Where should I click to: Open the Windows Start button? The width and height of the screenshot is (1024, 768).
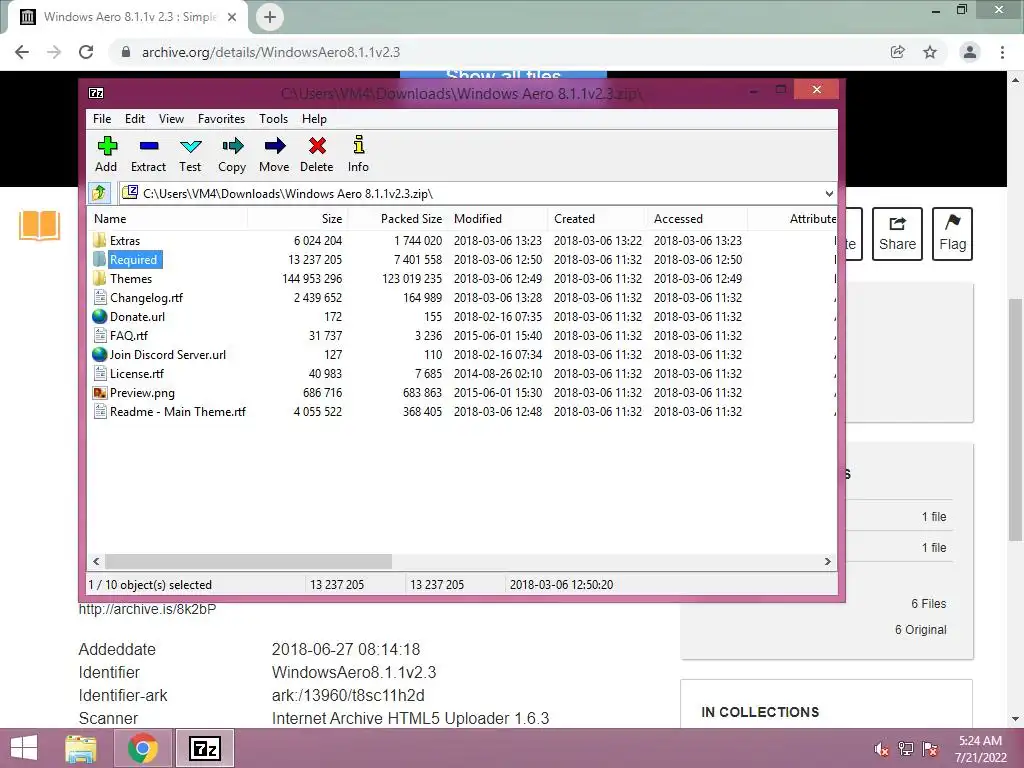click(x=24, y=748)
